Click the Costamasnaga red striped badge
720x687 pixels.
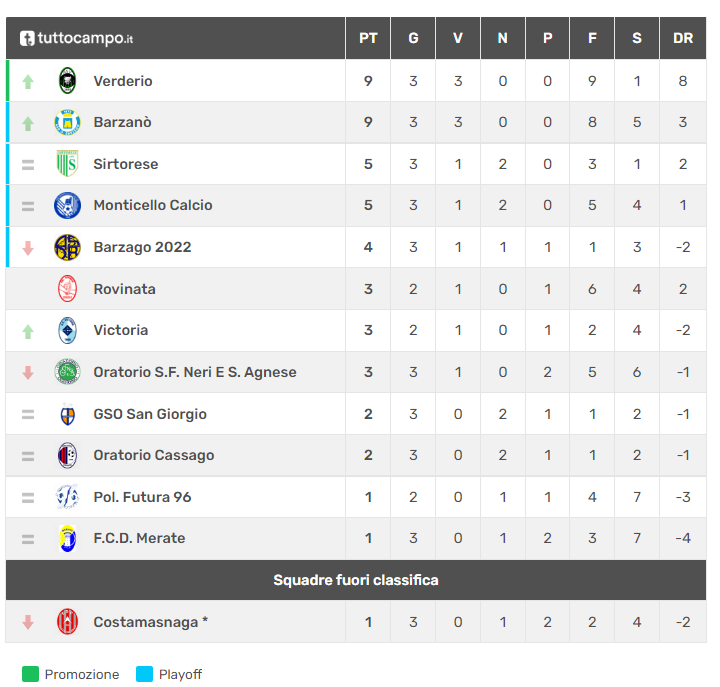pyautogui.click(x=67, y=622)
